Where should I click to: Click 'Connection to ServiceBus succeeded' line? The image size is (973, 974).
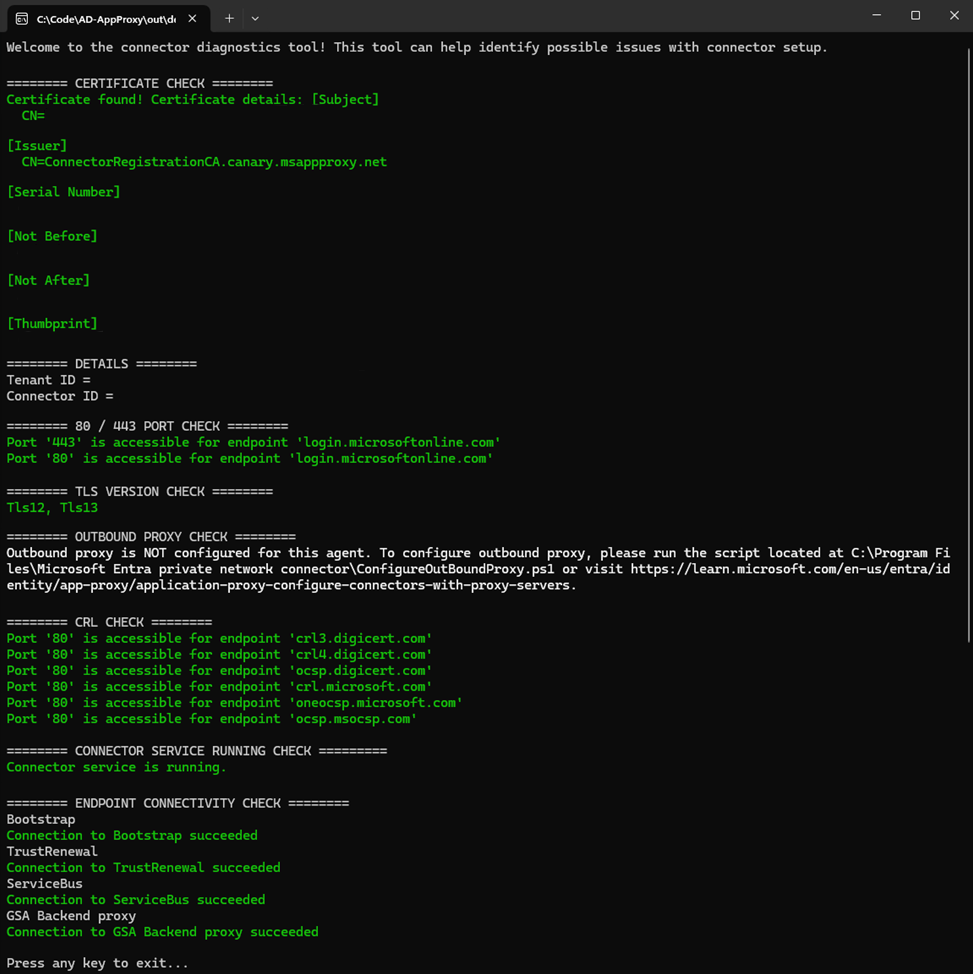pyautogui.click(x=135, y=900)
